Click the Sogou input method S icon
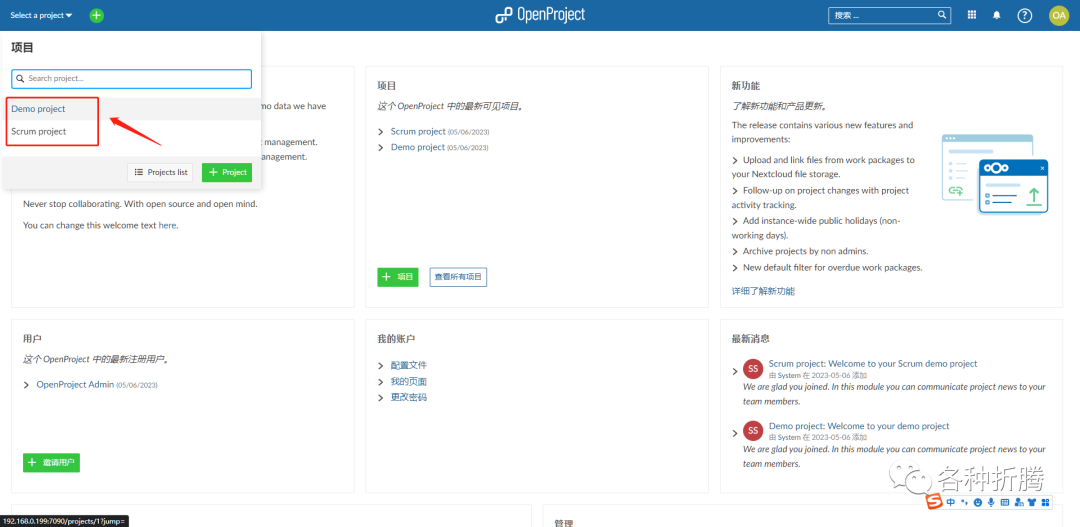 [x=934, y=502]
